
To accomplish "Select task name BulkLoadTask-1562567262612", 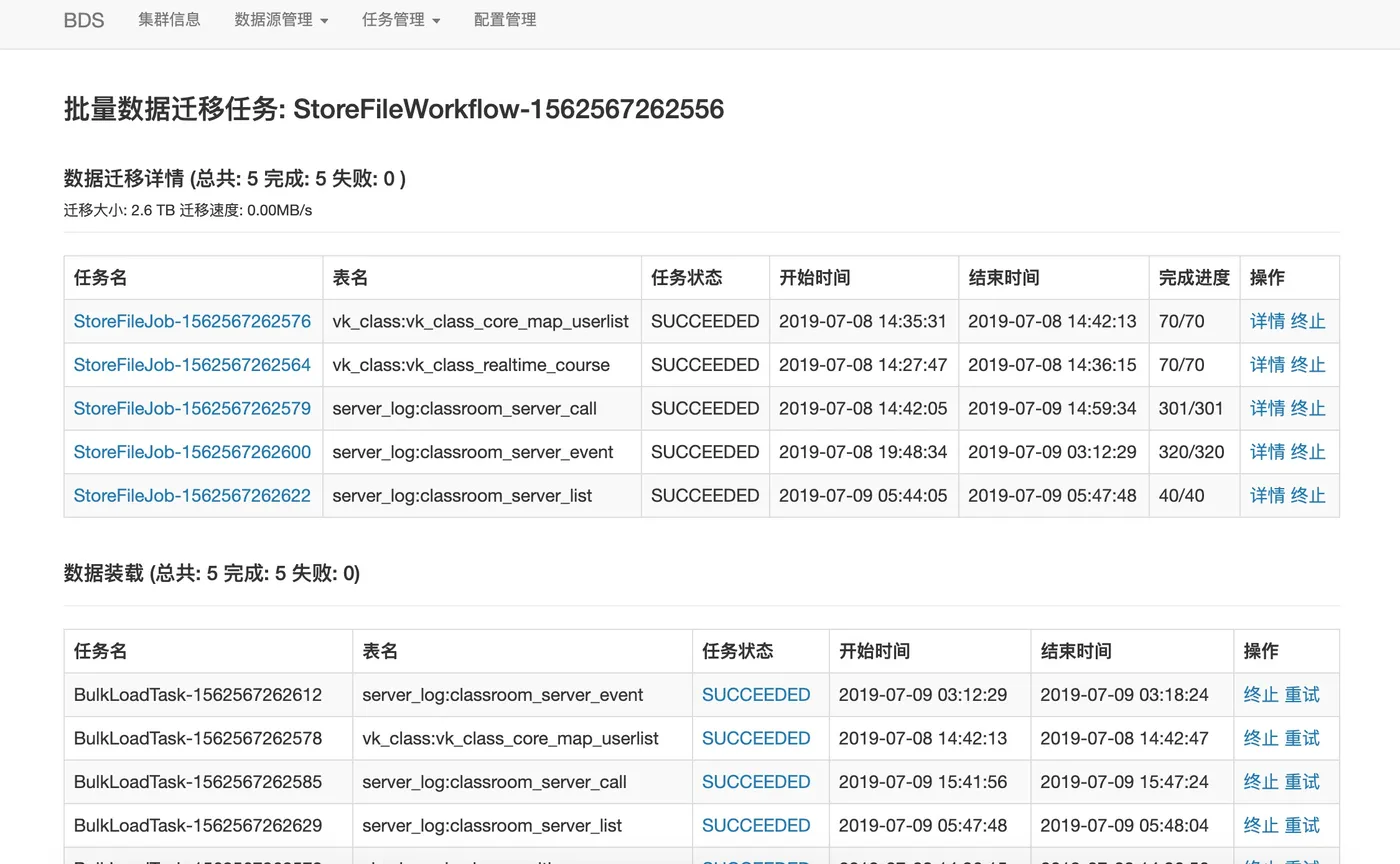I will (x=198, y=695).
